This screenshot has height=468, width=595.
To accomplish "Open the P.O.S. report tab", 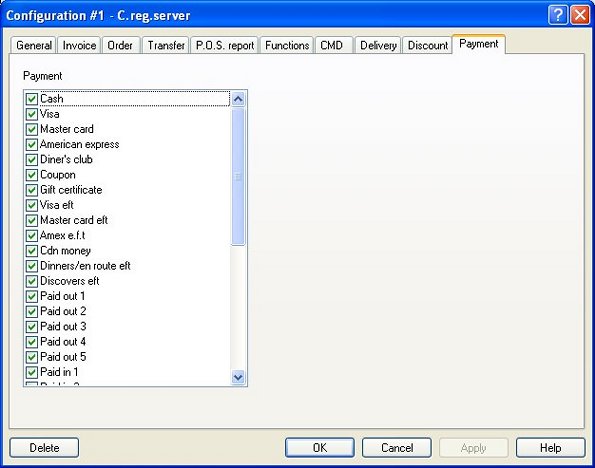I will (225, 46).
